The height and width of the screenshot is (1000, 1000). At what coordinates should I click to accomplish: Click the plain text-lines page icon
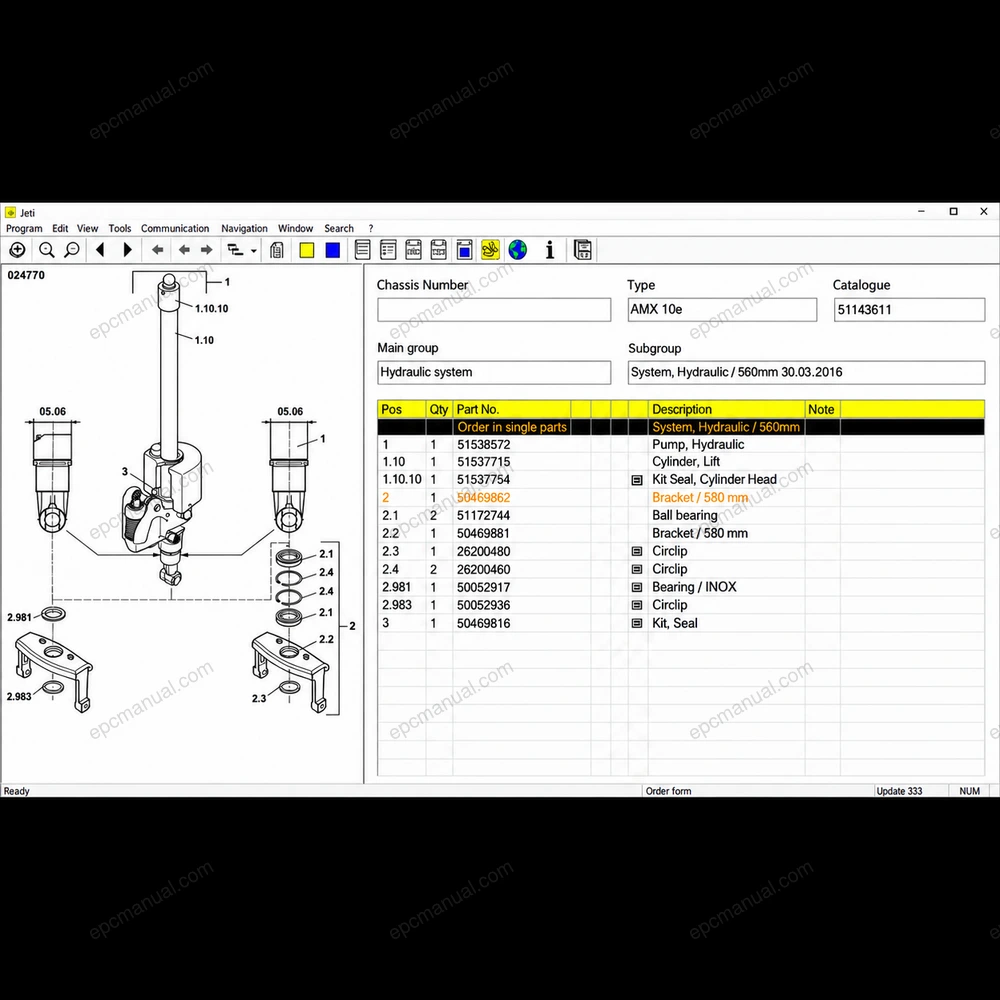point(362,250)
